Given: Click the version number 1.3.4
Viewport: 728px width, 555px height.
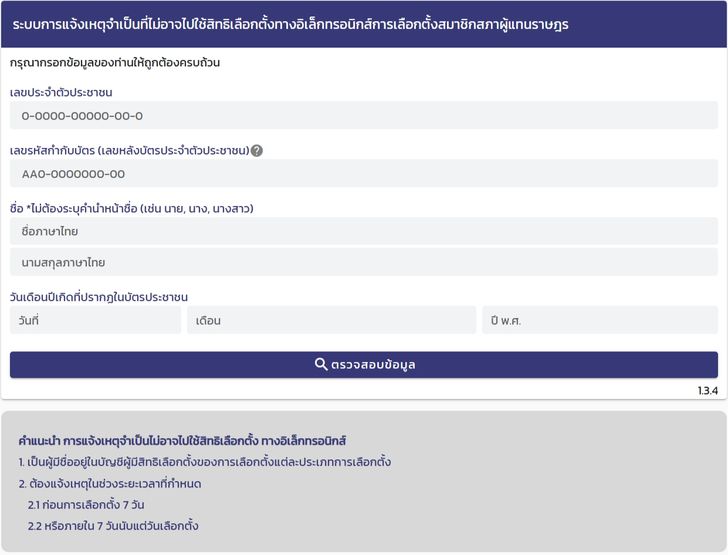Looking at the screenshot, I should click(708, 391).
